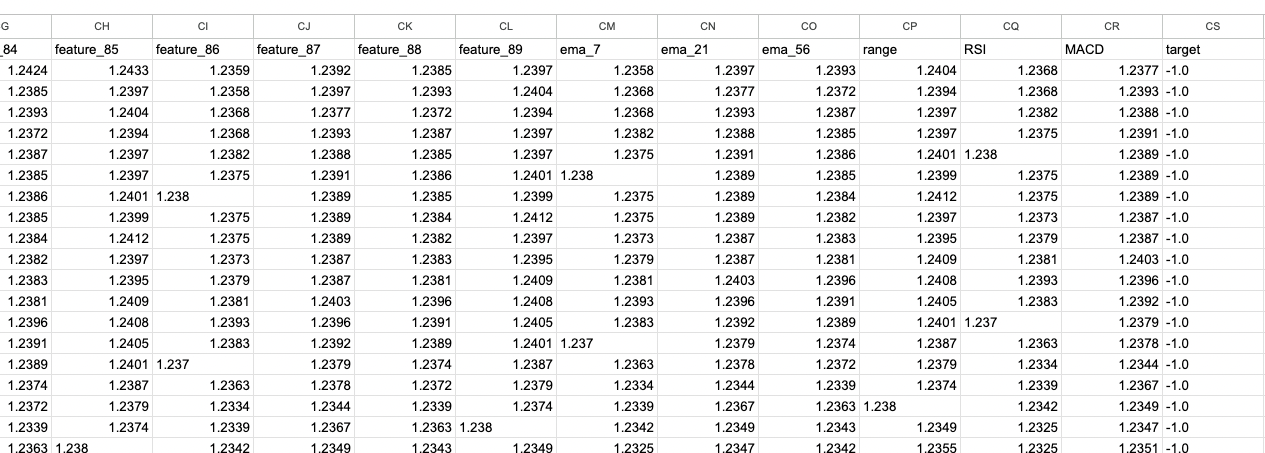Select 1.237 in the ema_7 column
Viewport: 1265px width, 453px height.
coord(607,343)
